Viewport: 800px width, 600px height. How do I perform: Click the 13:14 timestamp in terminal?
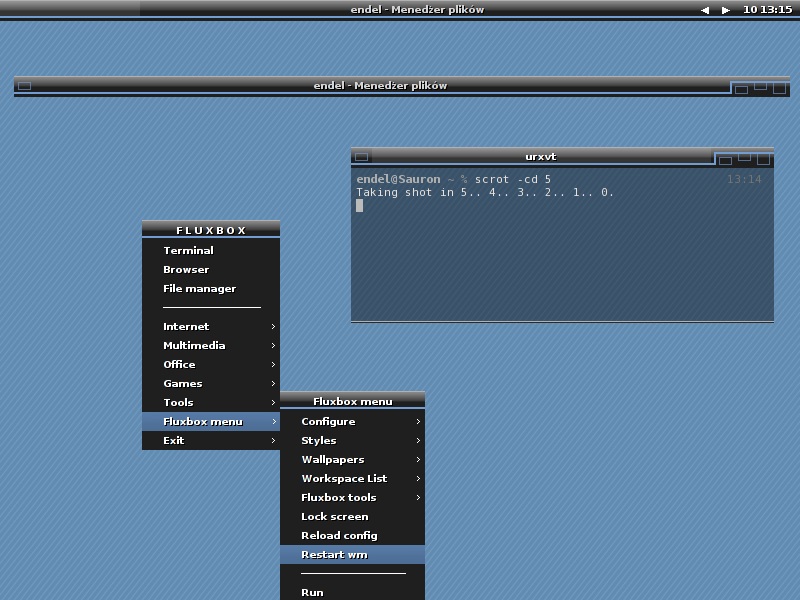[x=744, y=179]
